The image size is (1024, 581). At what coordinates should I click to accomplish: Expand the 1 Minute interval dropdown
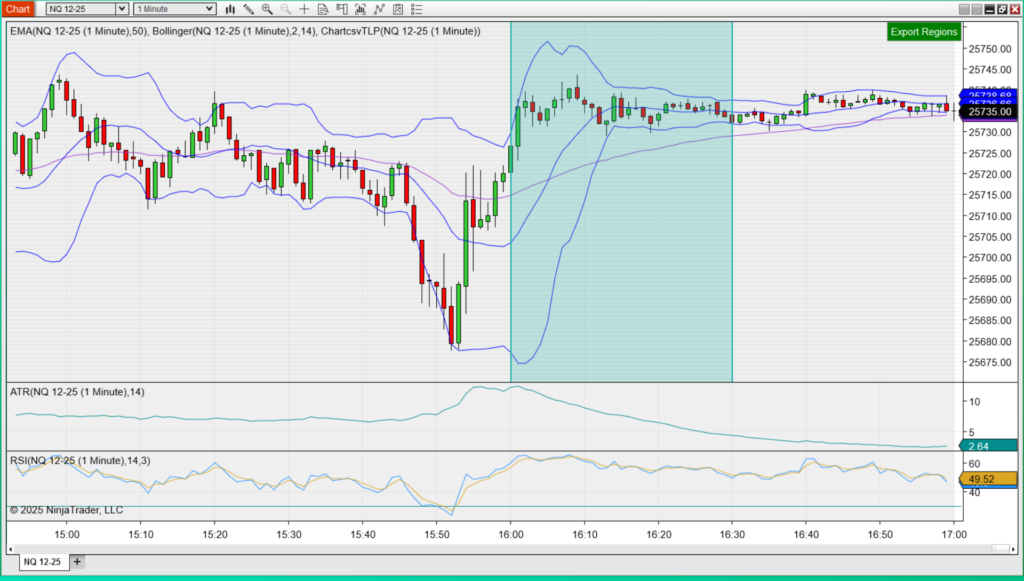click(211, 9)
